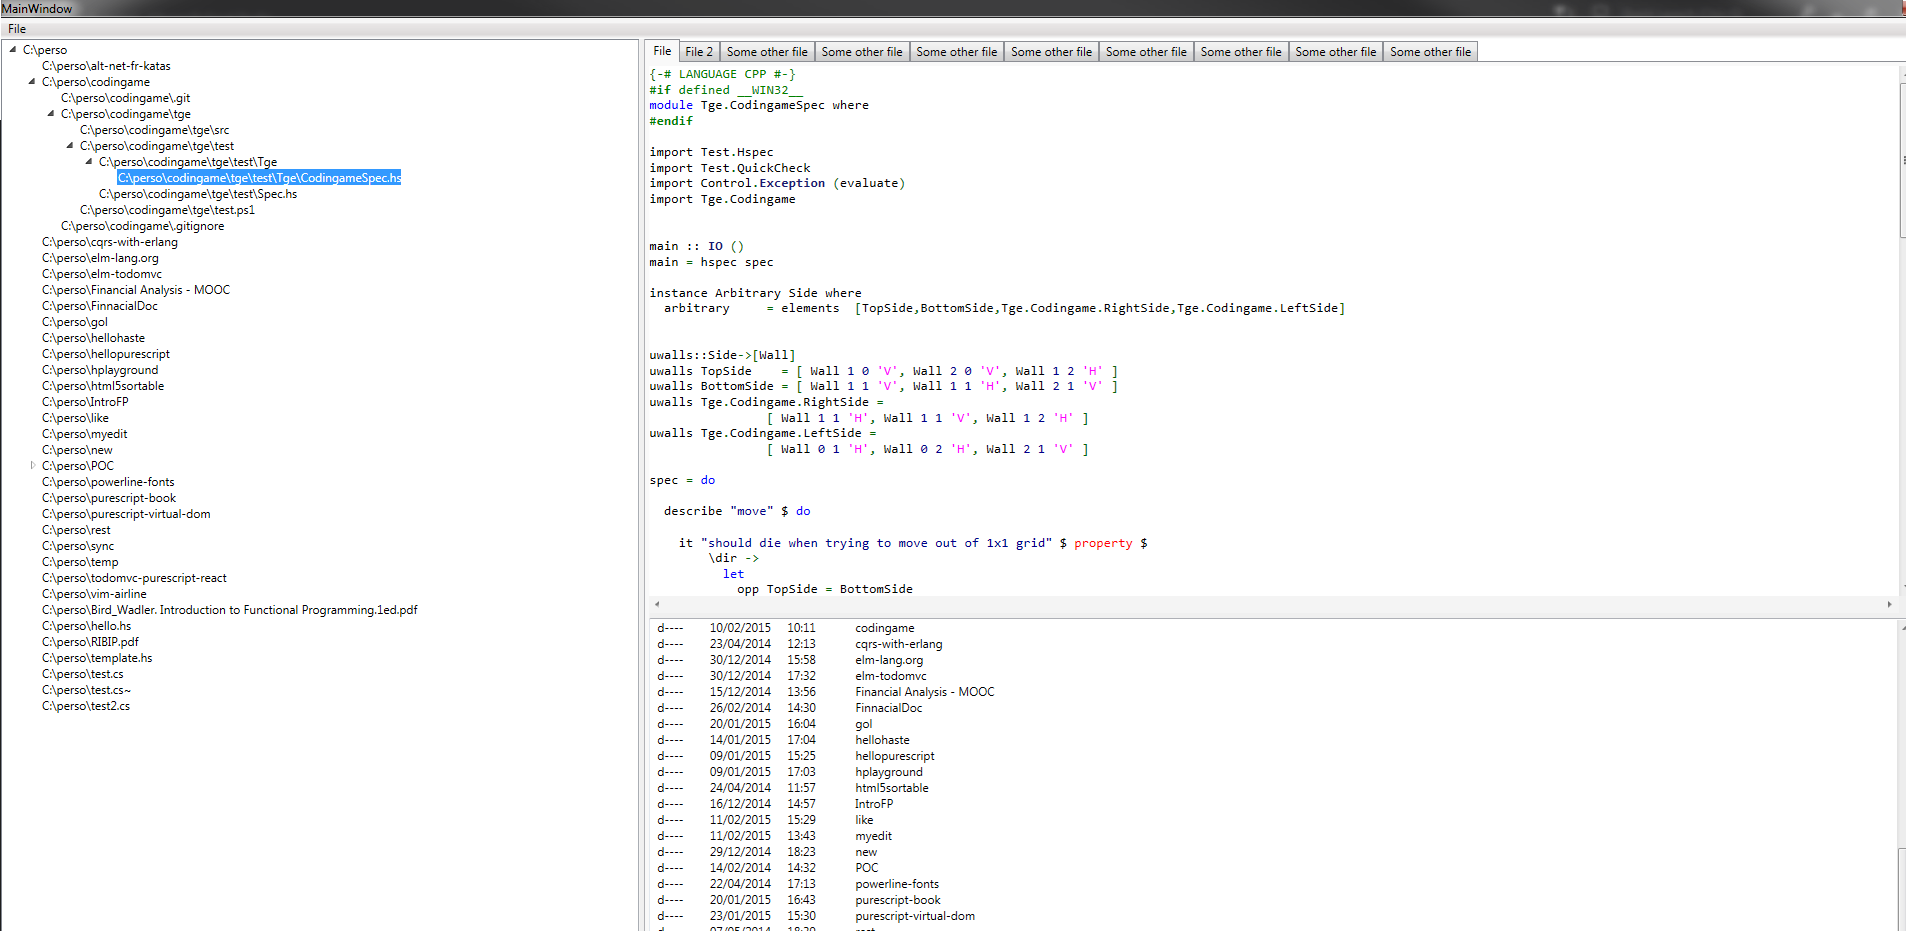Select C:\perso\test2.cs file

pos(86,706)
